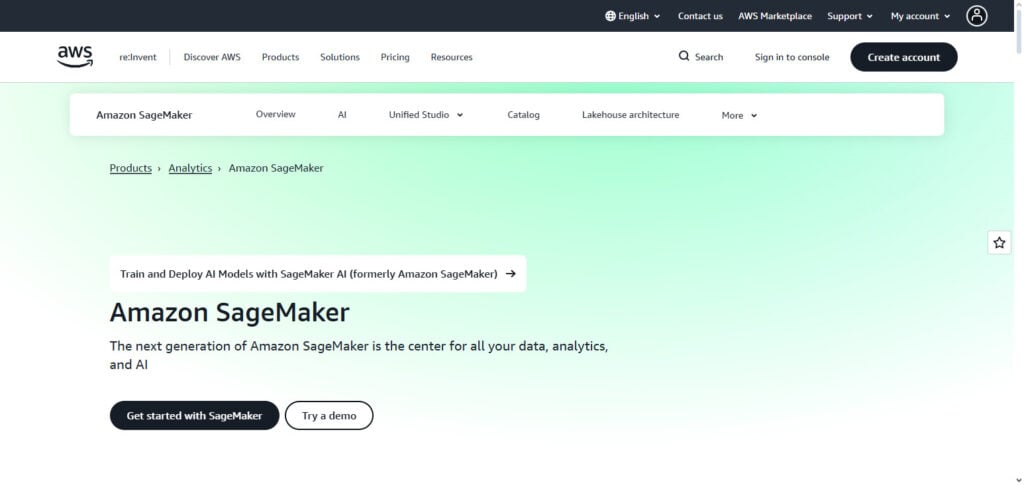Viewport: 1024px width, 485px height.
Task: Click the Create account button
Action: click(903, 57)
